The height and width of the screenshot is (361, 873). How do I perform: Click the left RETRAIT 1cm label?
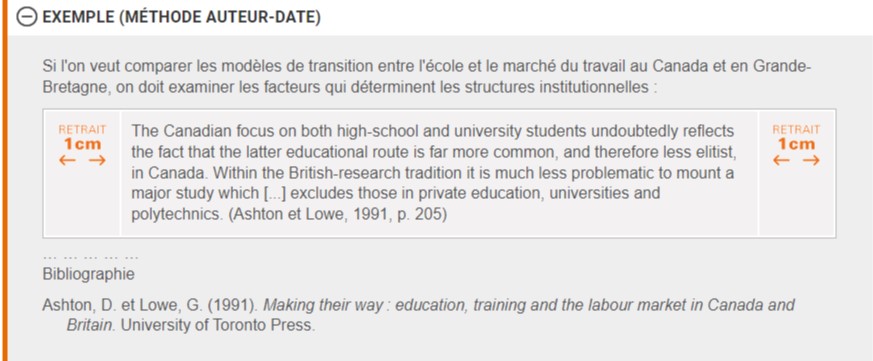(82, 137)
